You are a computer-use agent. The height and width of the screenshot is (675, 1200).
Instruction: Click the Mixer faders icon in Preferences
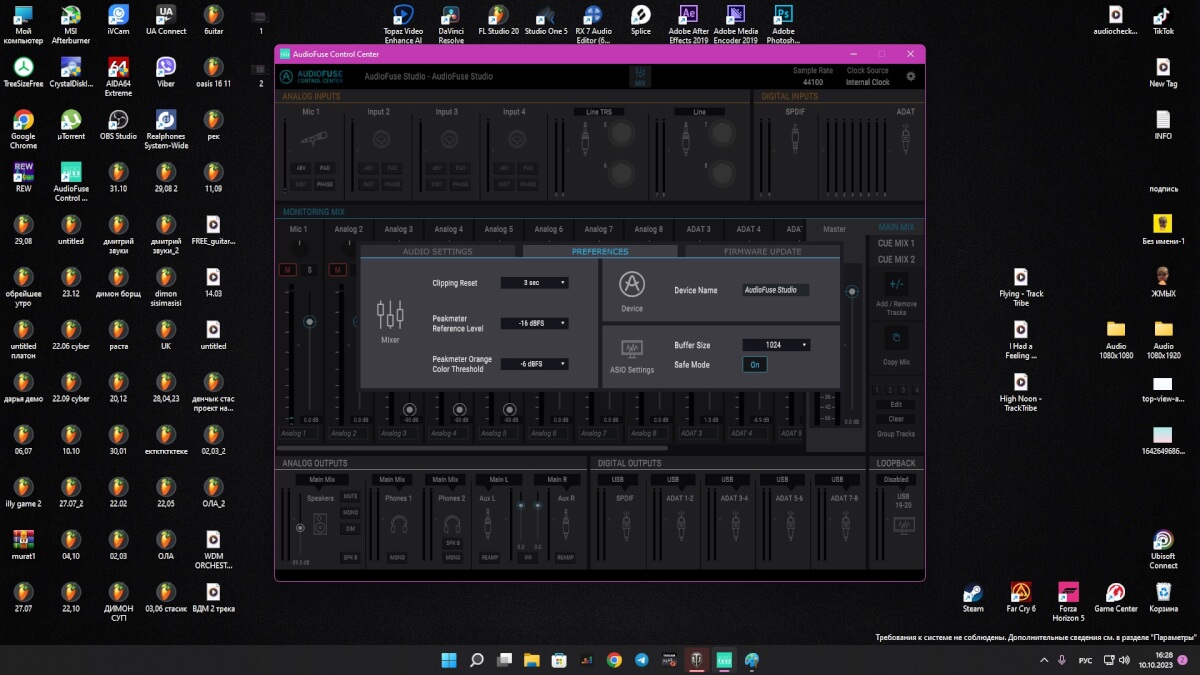pos(390,315)
